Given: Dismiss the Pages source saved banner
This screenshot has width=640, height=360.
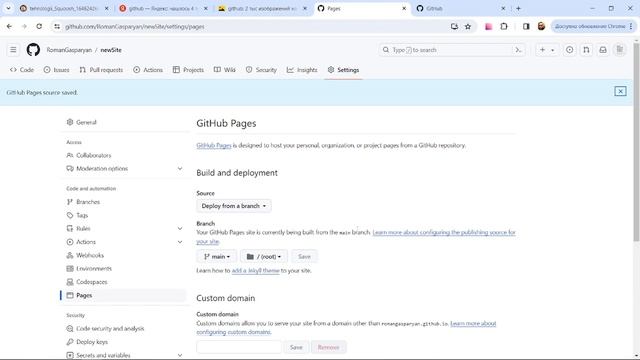Looking at the screenshot, I should (x=620, y=91).
